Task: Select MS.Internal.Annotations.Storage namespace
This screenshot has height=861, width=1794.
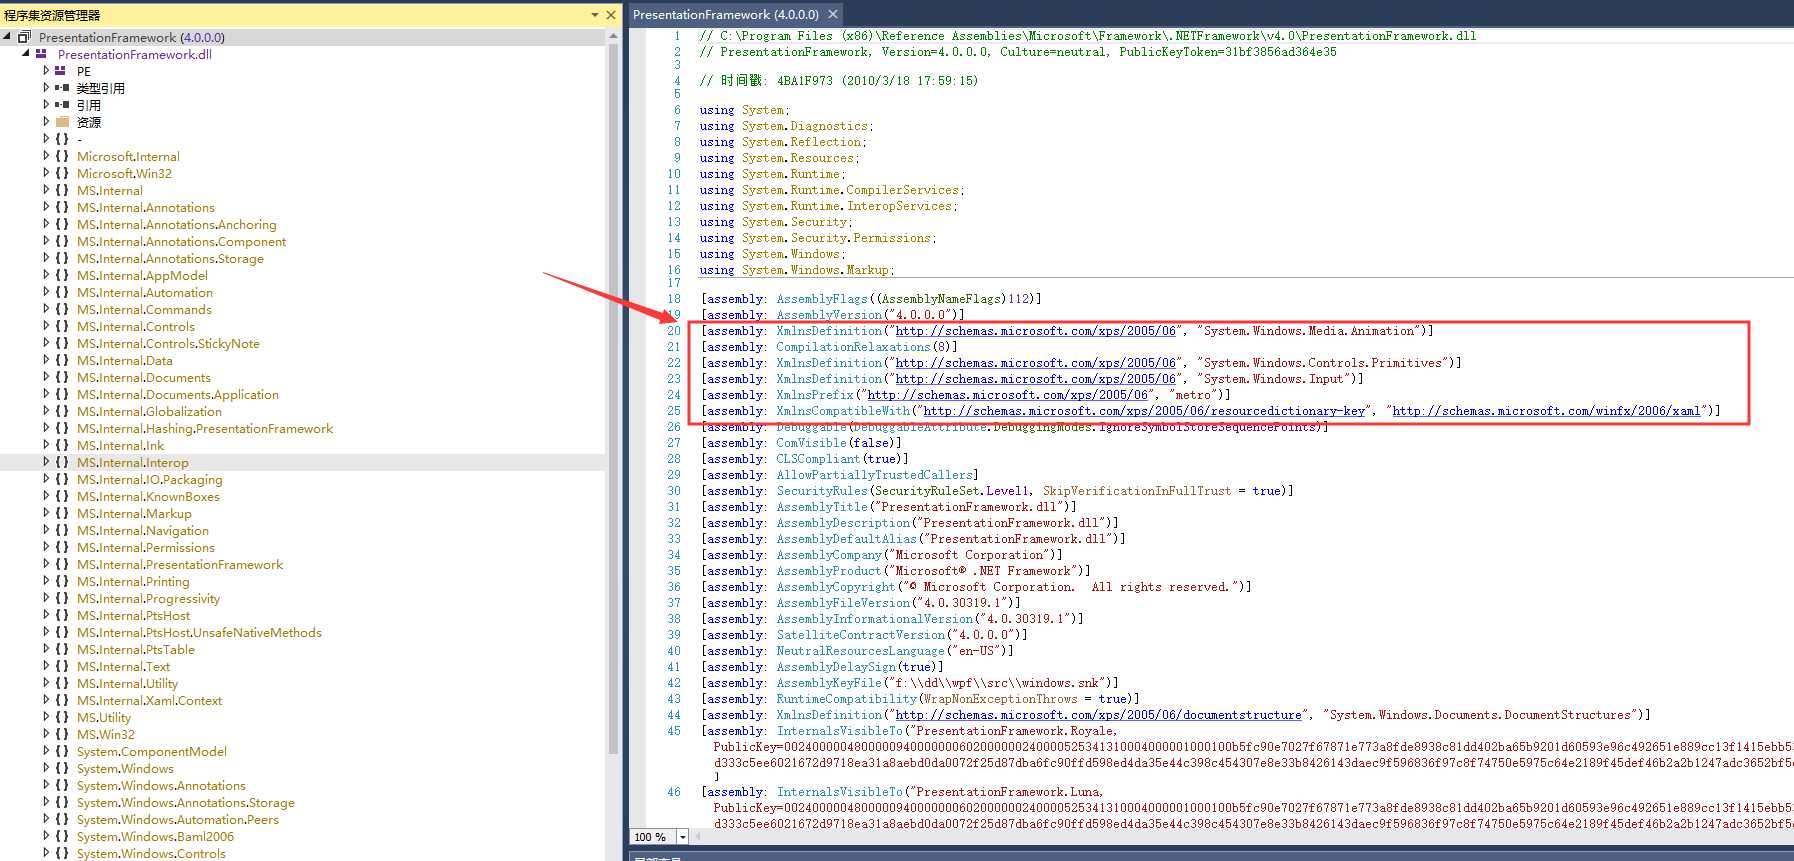Action: pos(170,258)
